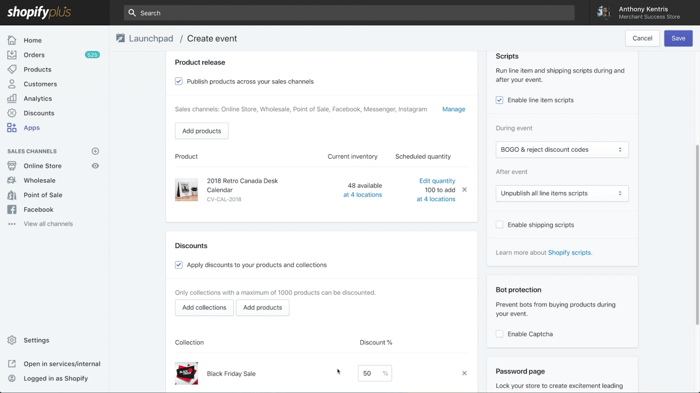Click the Point of Sale bag icon
700x393 pixels.
[12, 195]
